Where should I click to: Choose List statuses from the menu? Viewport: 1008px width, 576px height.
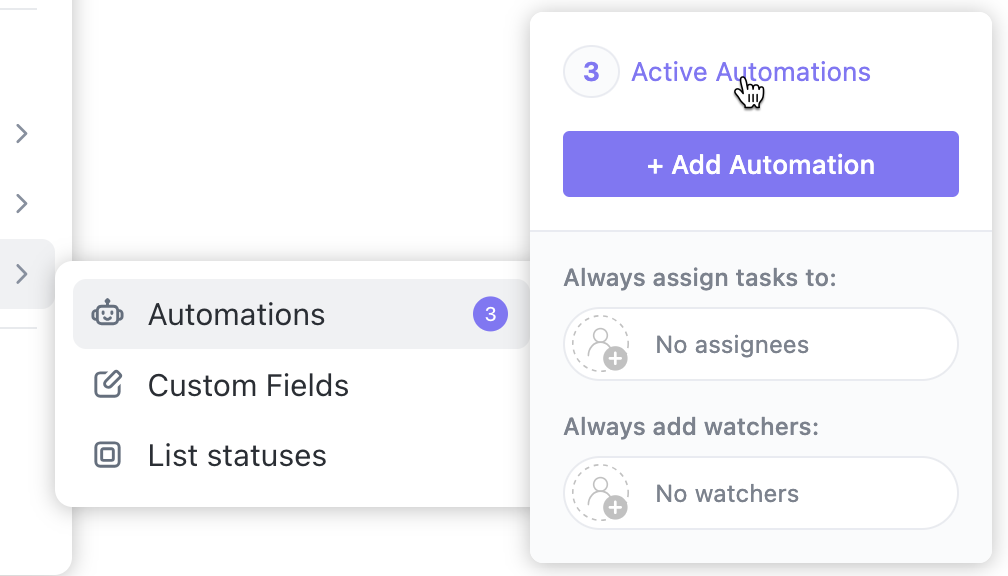(x=237, y=455)
